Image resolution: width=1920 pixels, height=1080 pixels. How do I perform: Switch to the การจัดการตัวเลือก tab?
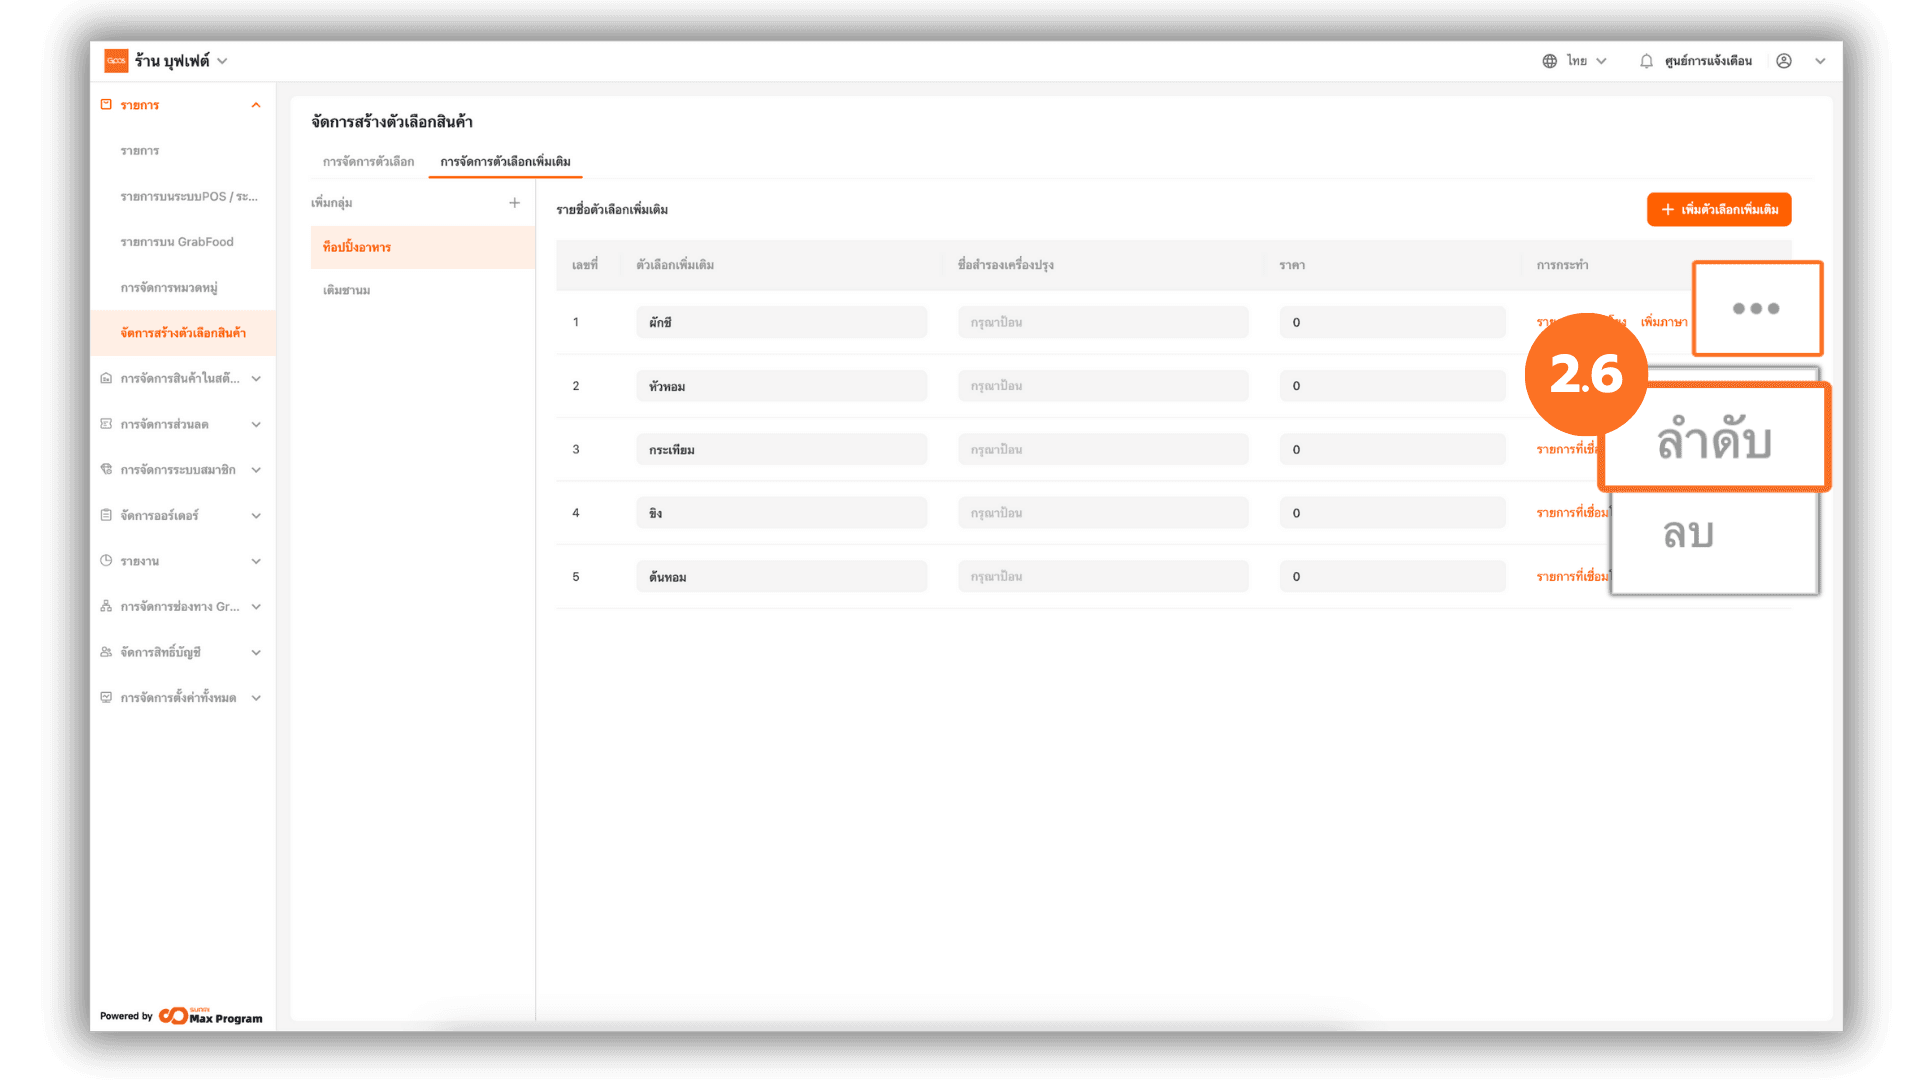point(368,161)
